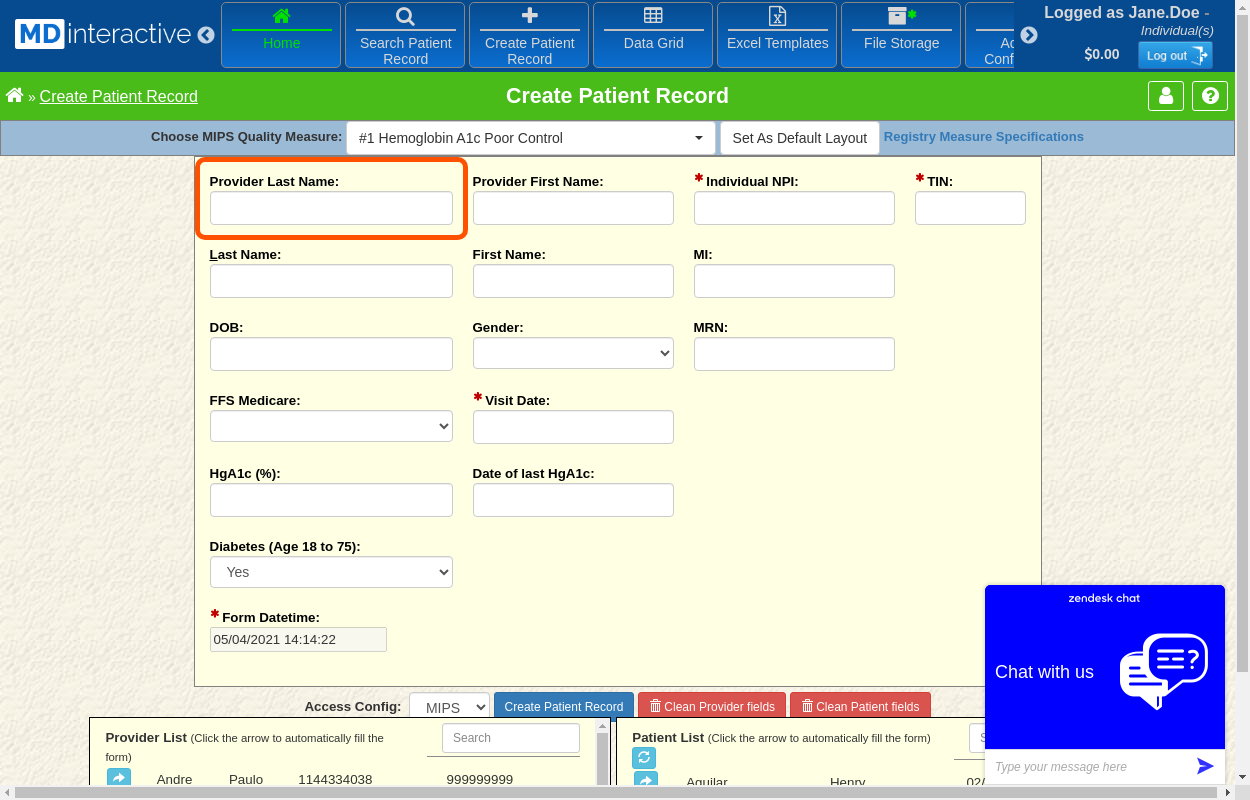Open Excel Templates from the nav bar
This screenshot has width=1250, height=800.
[x=777, y=35]
